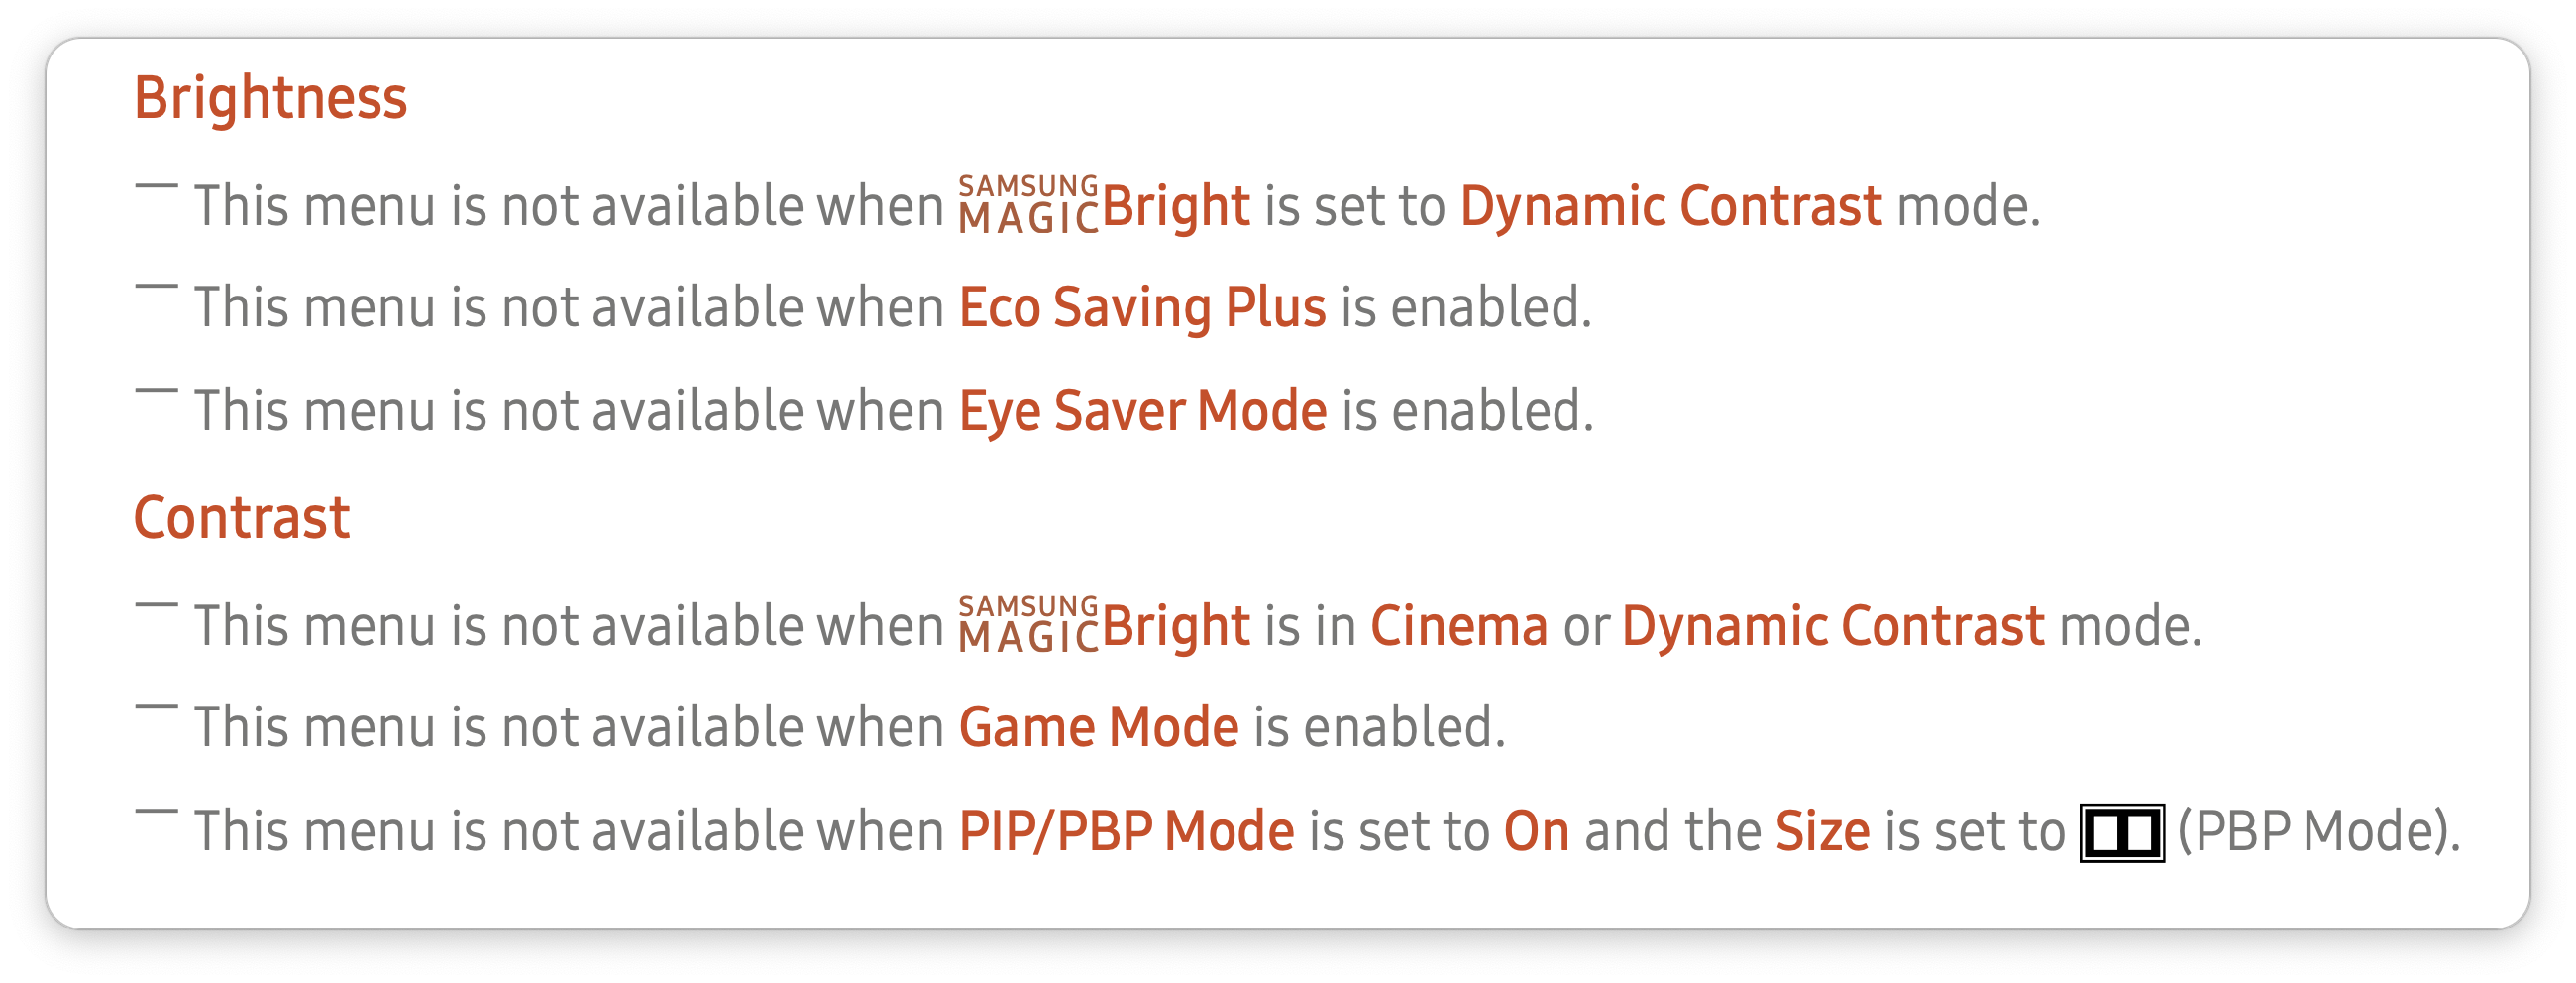Click Dynamic Contrast in the Brightness note
The width and height of the screenshot is (2576, 983).
click(x=1671, y=206)
